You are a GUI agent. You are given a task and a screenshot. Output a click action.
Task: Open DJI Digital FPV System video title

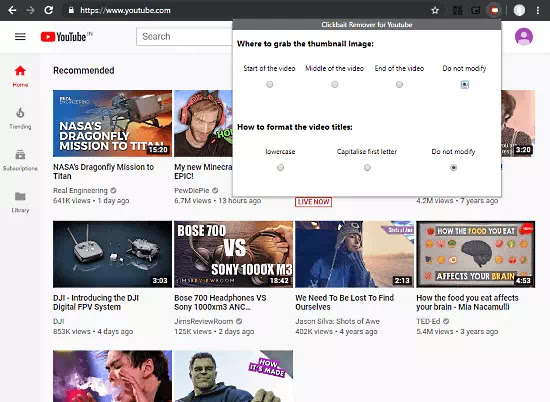coord(96,302)
